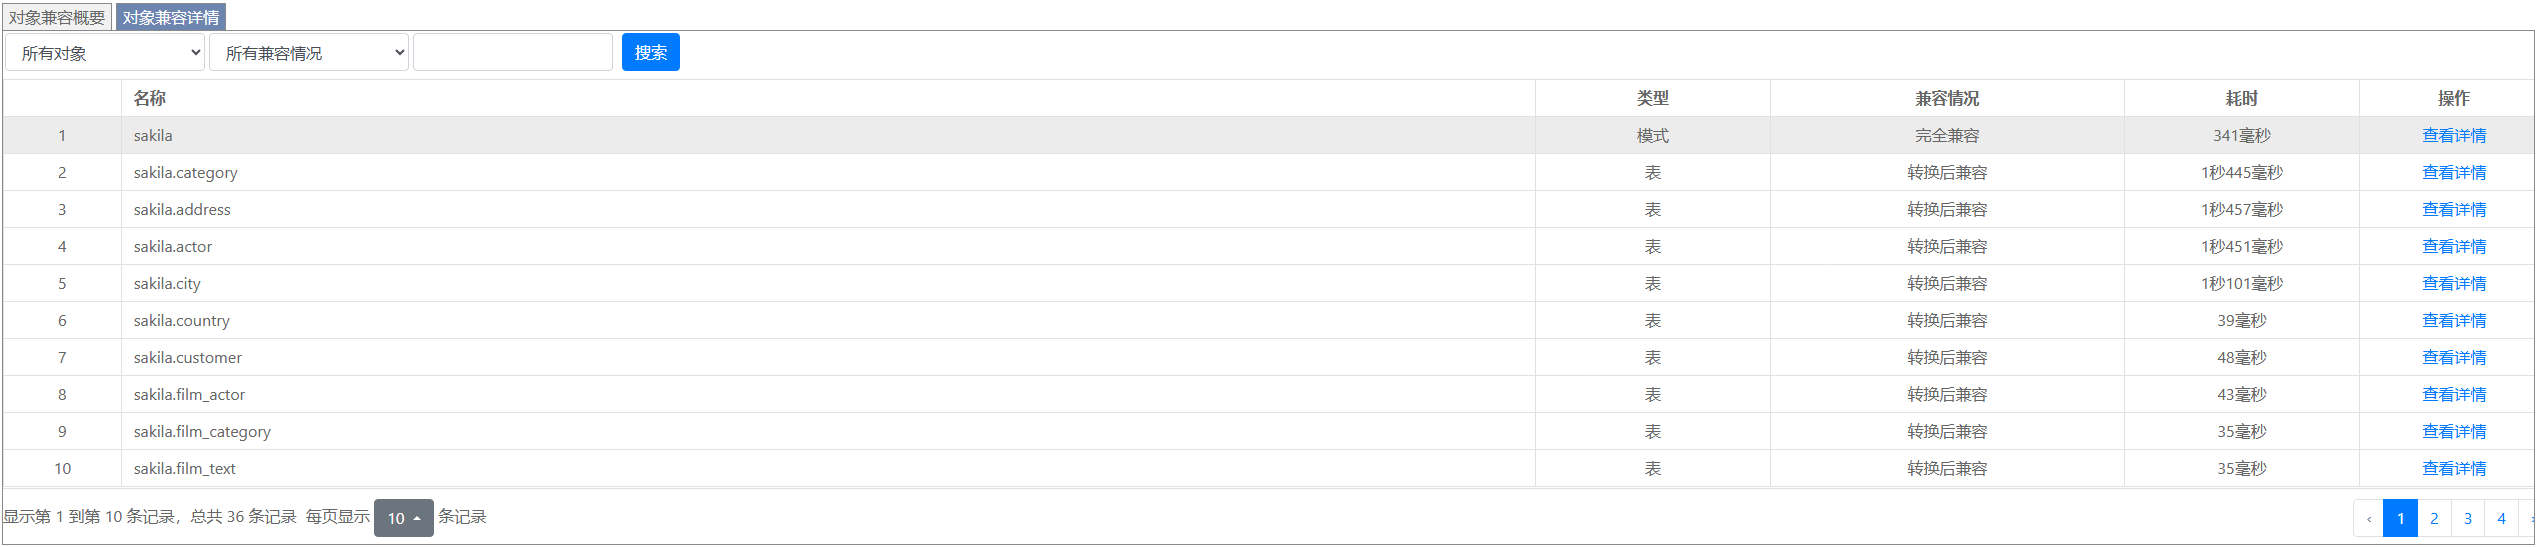Open 查看详情 for sakila.category

pos(2453,173)
